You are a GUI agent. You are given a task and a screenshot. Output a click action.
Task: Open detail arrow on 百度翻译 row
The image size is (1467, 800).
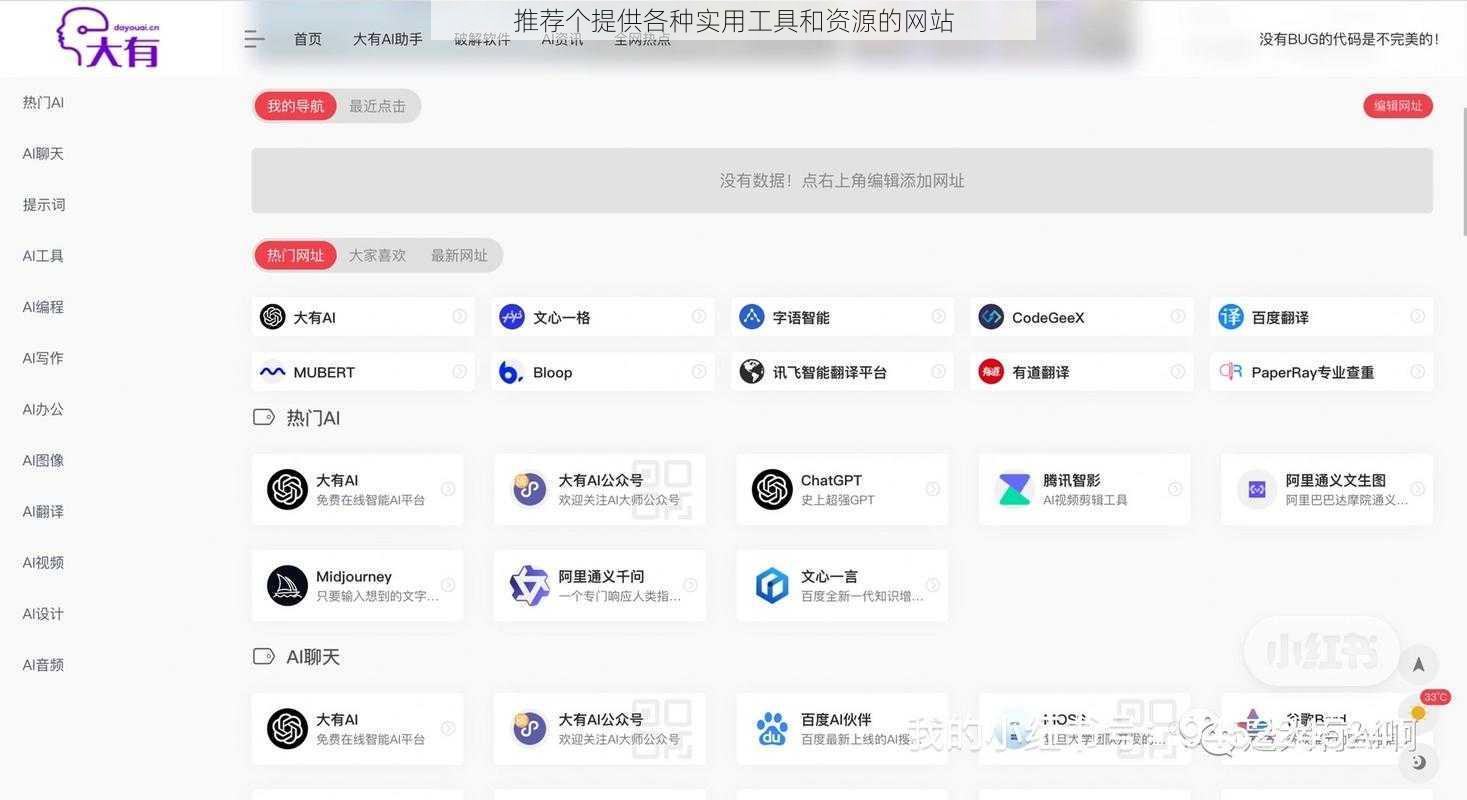pyautogui.click(x=1417, y=317)
